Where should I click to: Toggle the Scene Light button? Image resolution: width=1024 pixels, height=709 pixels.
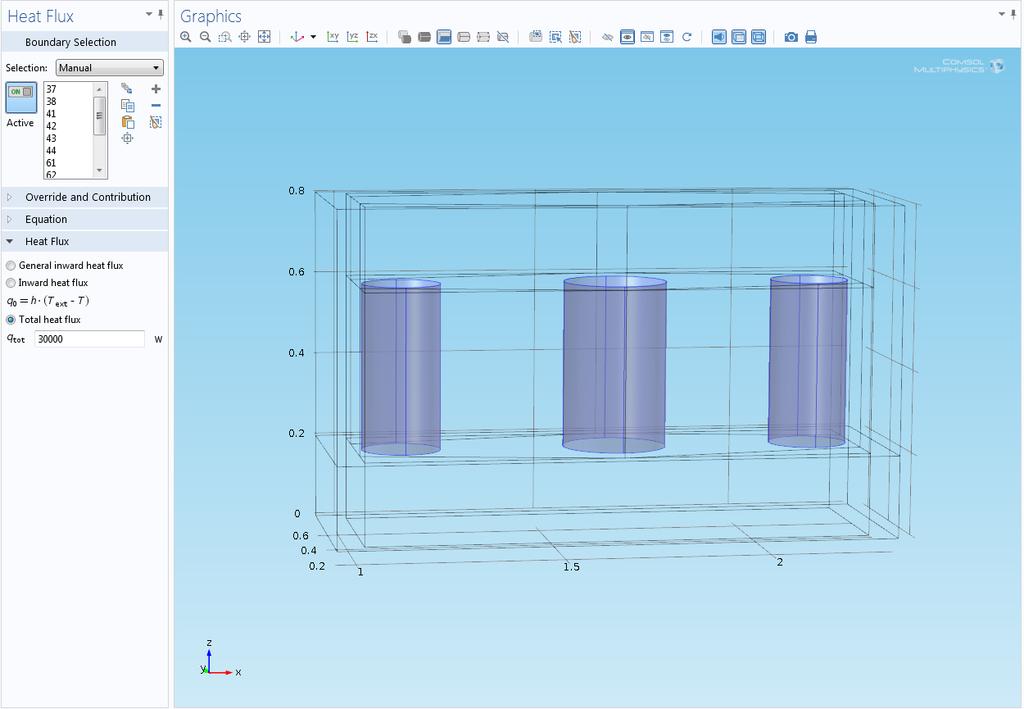pos(719,37)
